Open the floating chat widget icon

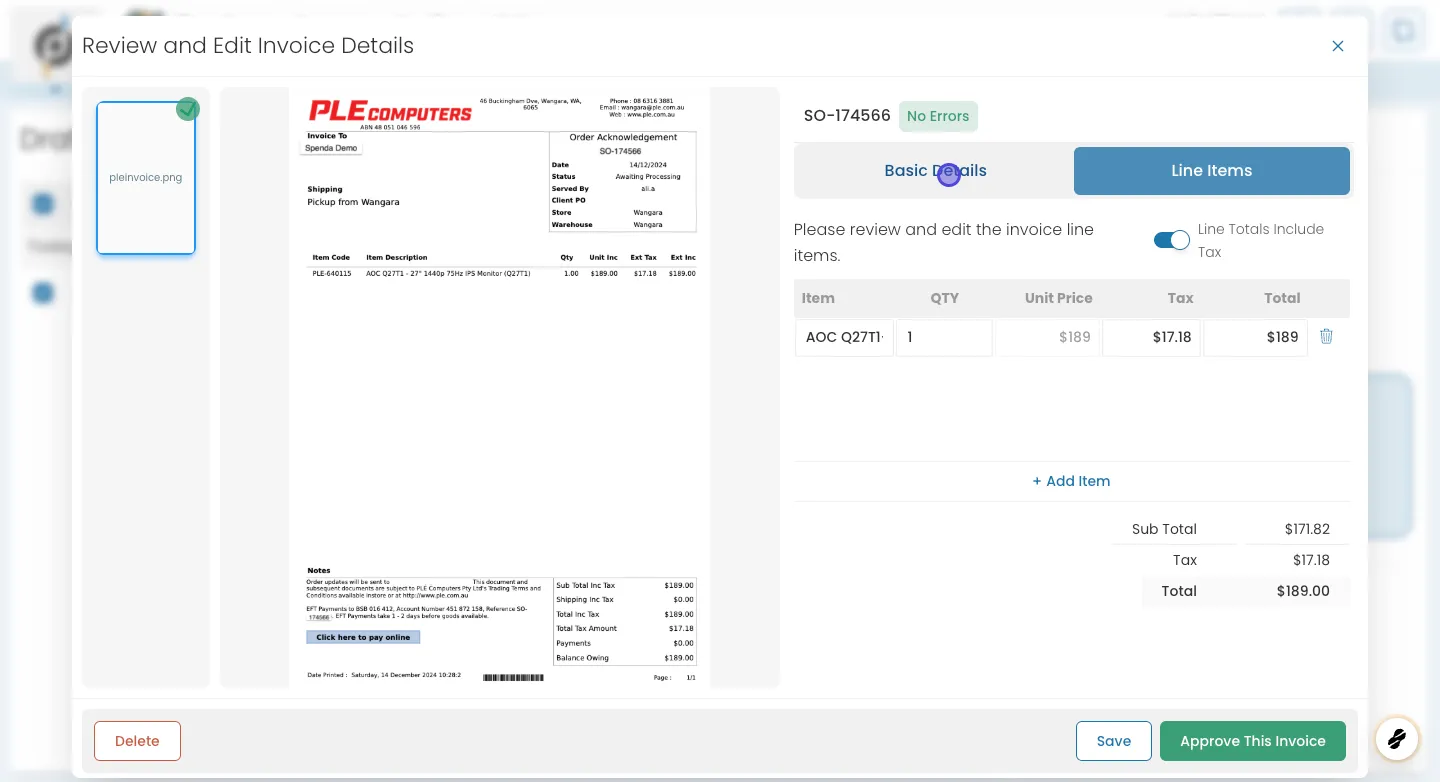coord(1397,740)
